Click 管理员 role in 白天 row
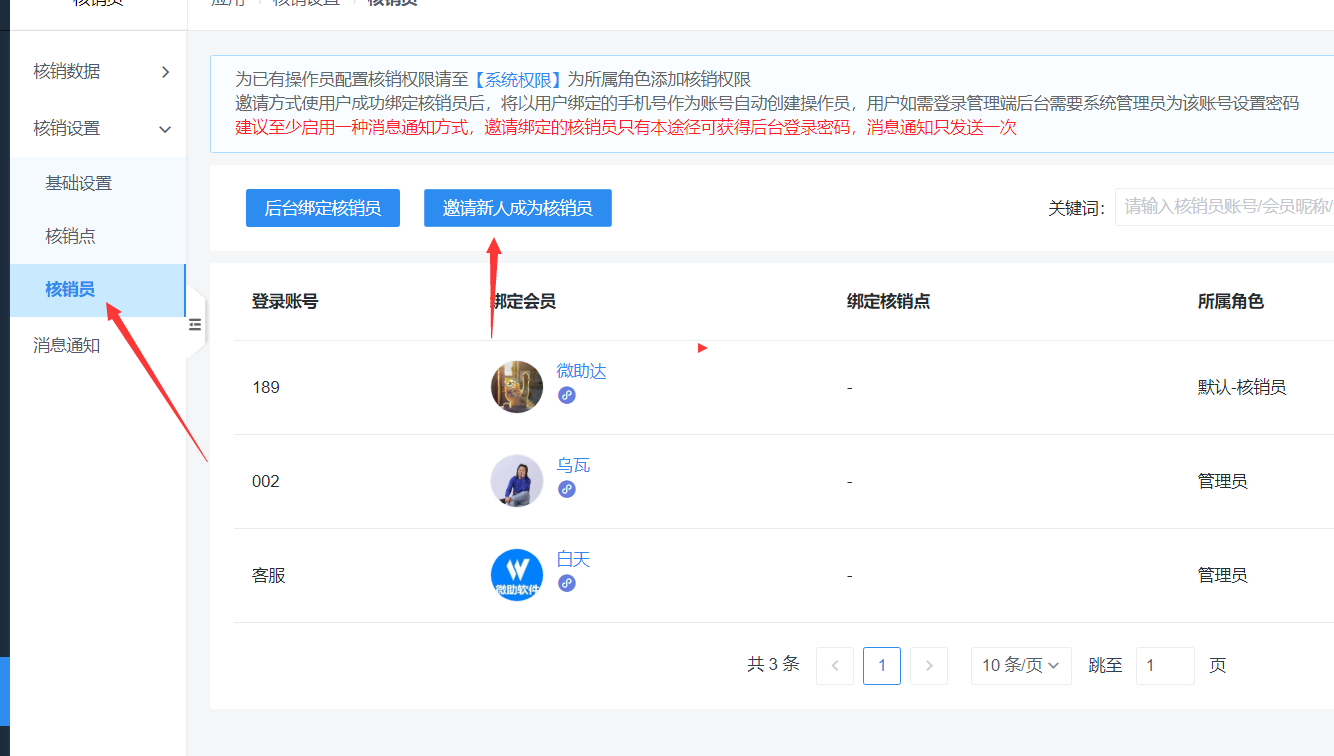Screen dimensions: 1334x756 tap(1222, 575)
